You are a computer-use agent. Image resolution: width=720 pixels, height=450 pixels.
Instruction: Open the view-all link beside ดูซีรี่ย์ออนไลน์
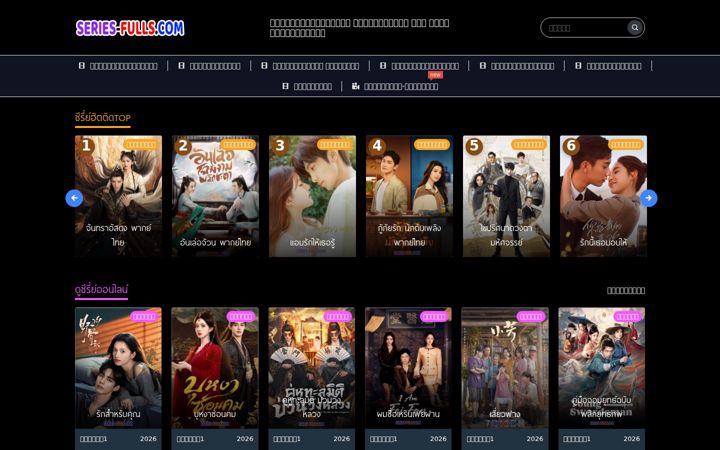tap(626, 290)
